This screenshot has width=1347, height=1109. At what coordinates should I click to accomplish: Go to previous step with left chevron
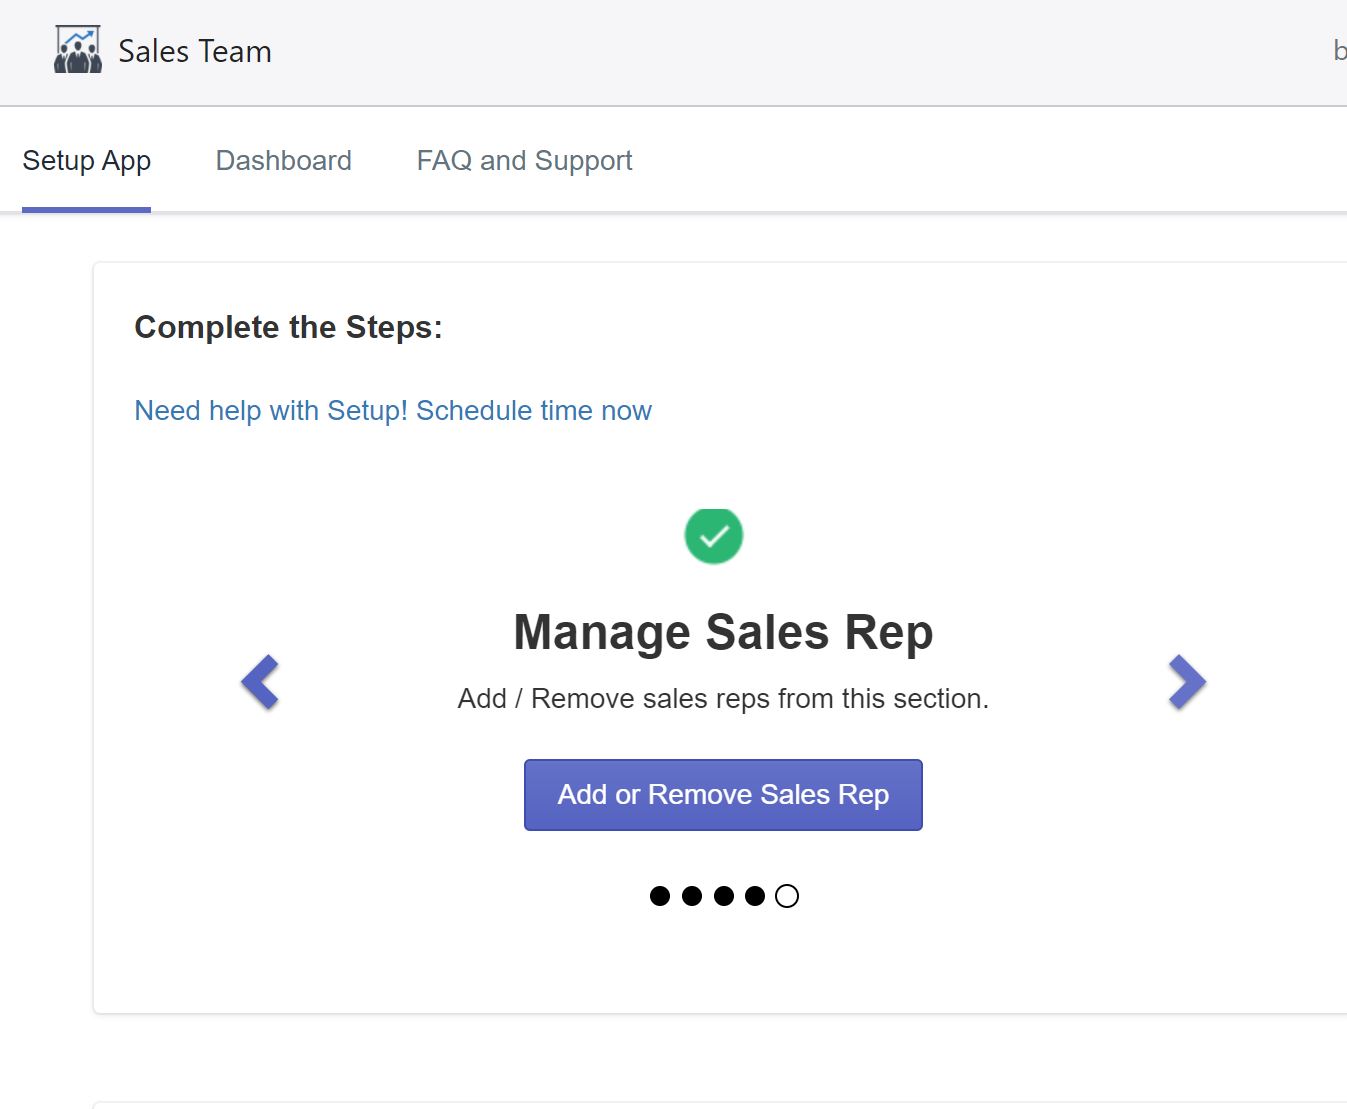click(x=260, y=682)
